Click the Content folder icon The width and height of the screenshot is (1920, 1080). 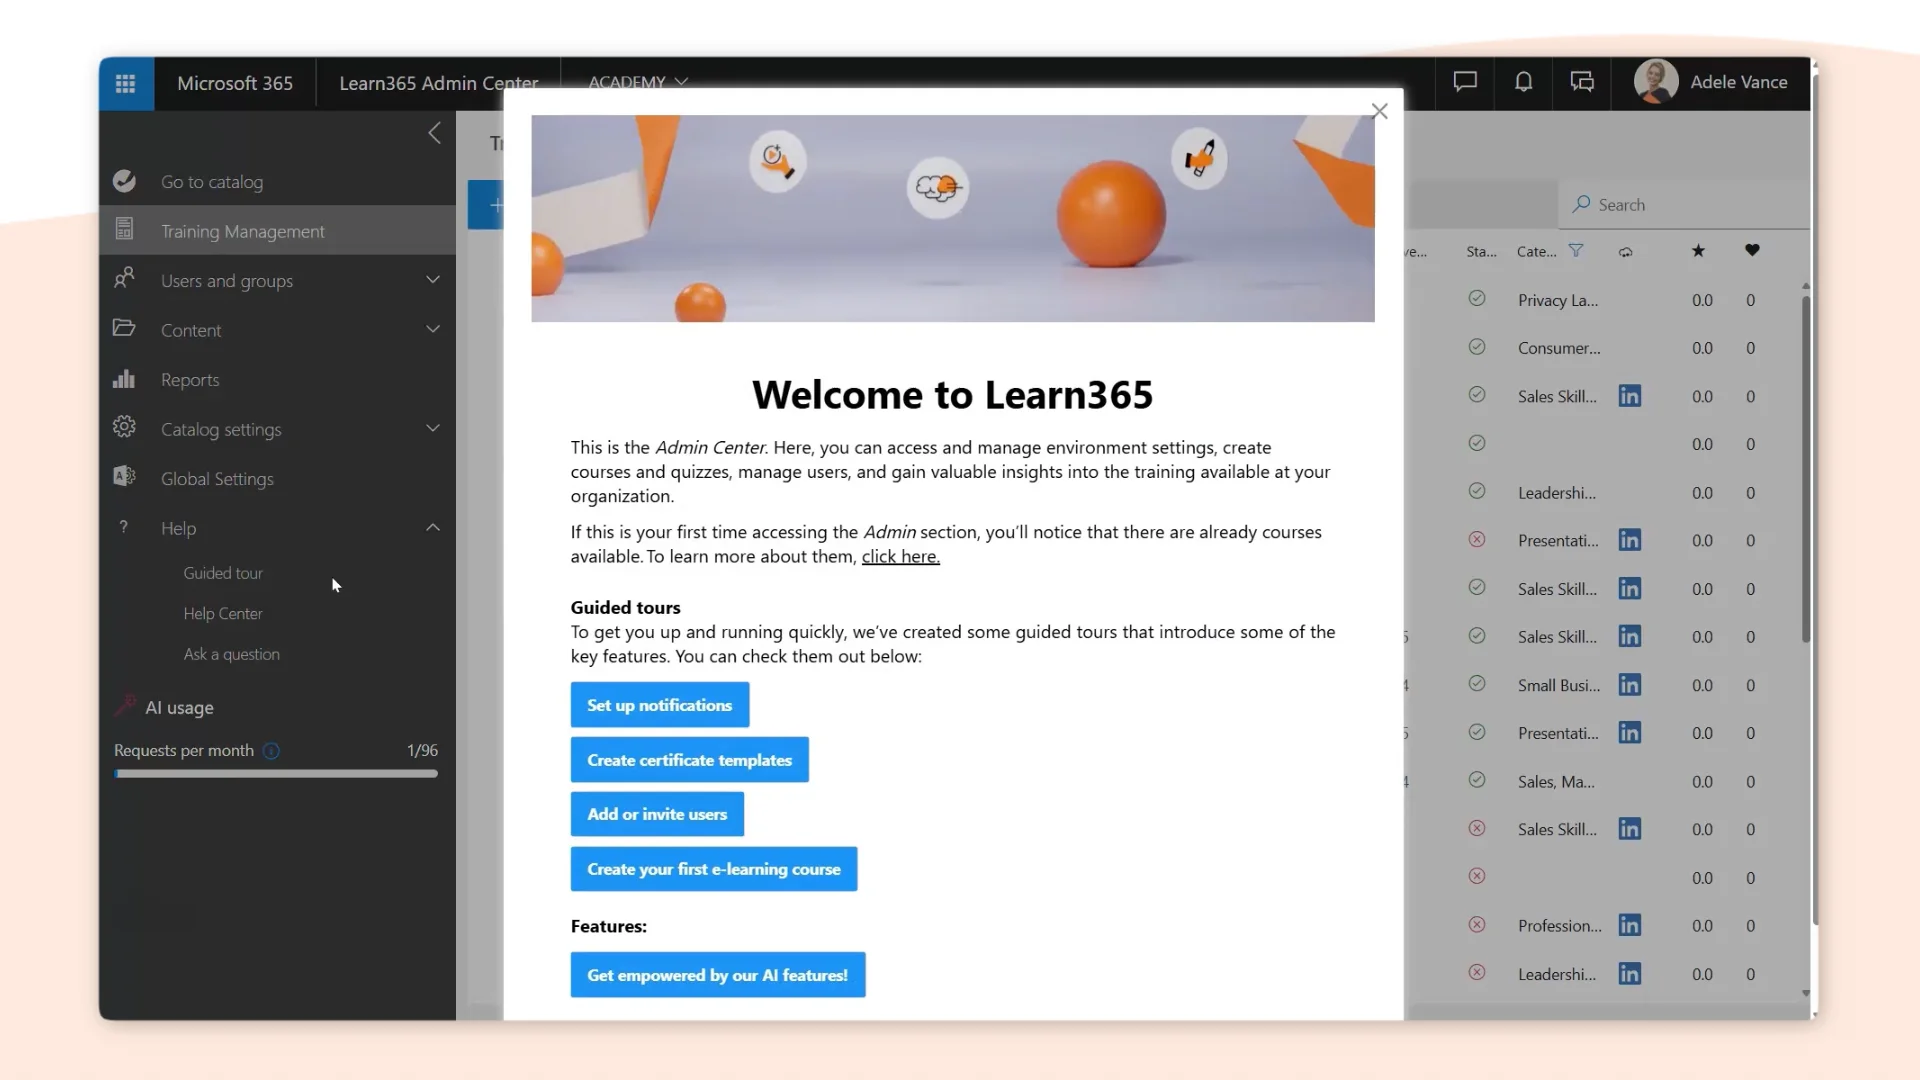point(124,328)
